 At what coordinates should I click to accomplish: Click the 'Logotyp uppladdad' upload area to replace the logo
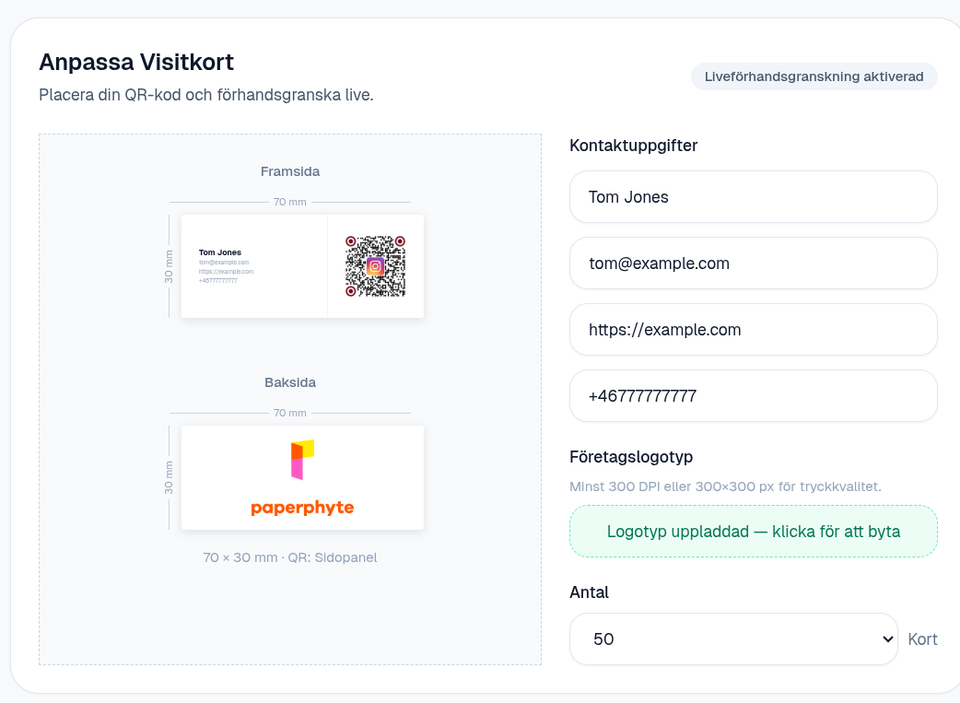tap(753, 532)
